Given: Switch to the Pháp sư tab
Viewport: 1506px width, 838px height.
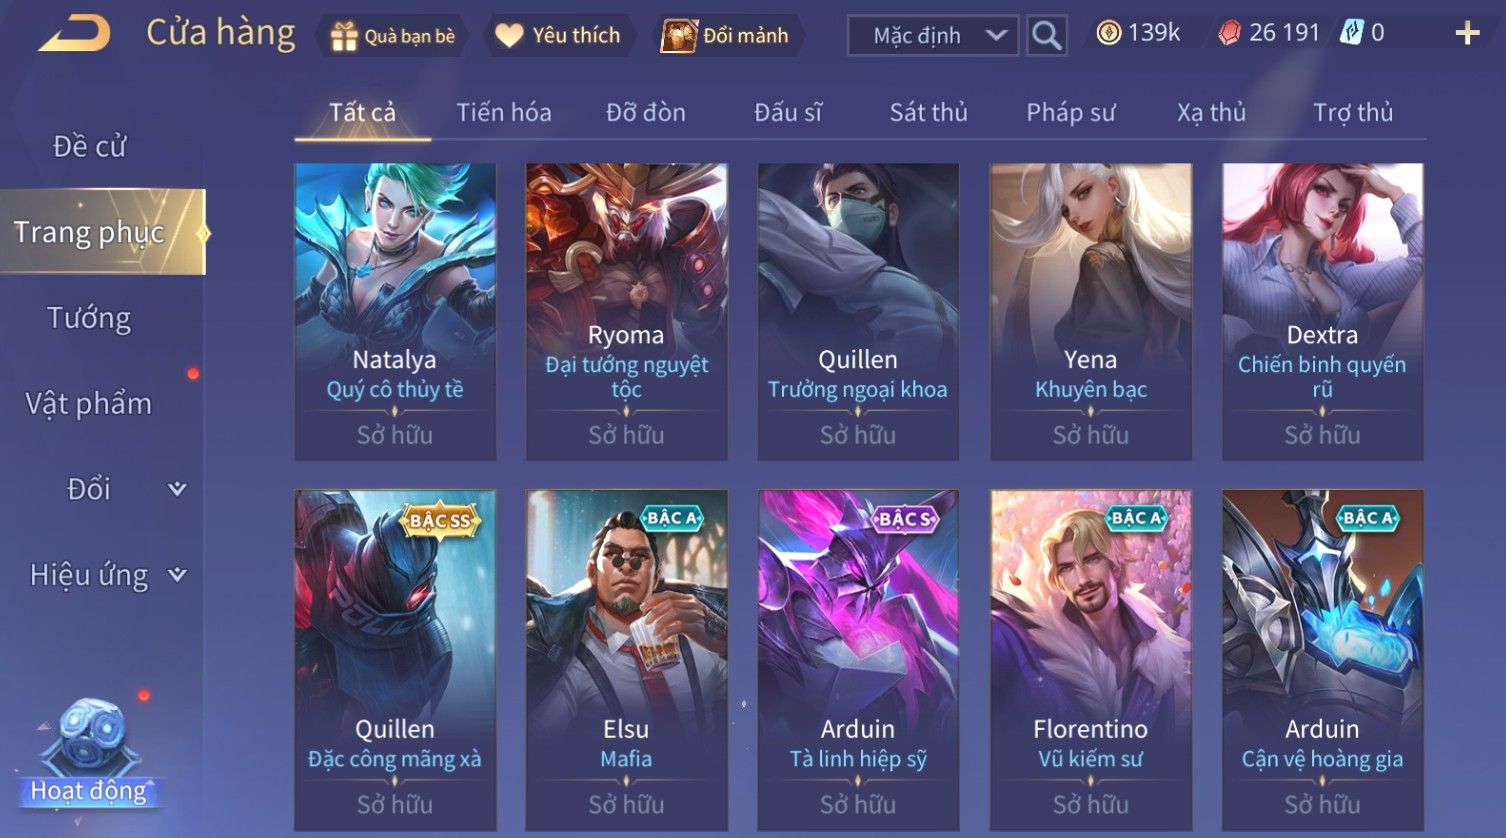Looking at the screenshot, I should (x=1070, y=112).
